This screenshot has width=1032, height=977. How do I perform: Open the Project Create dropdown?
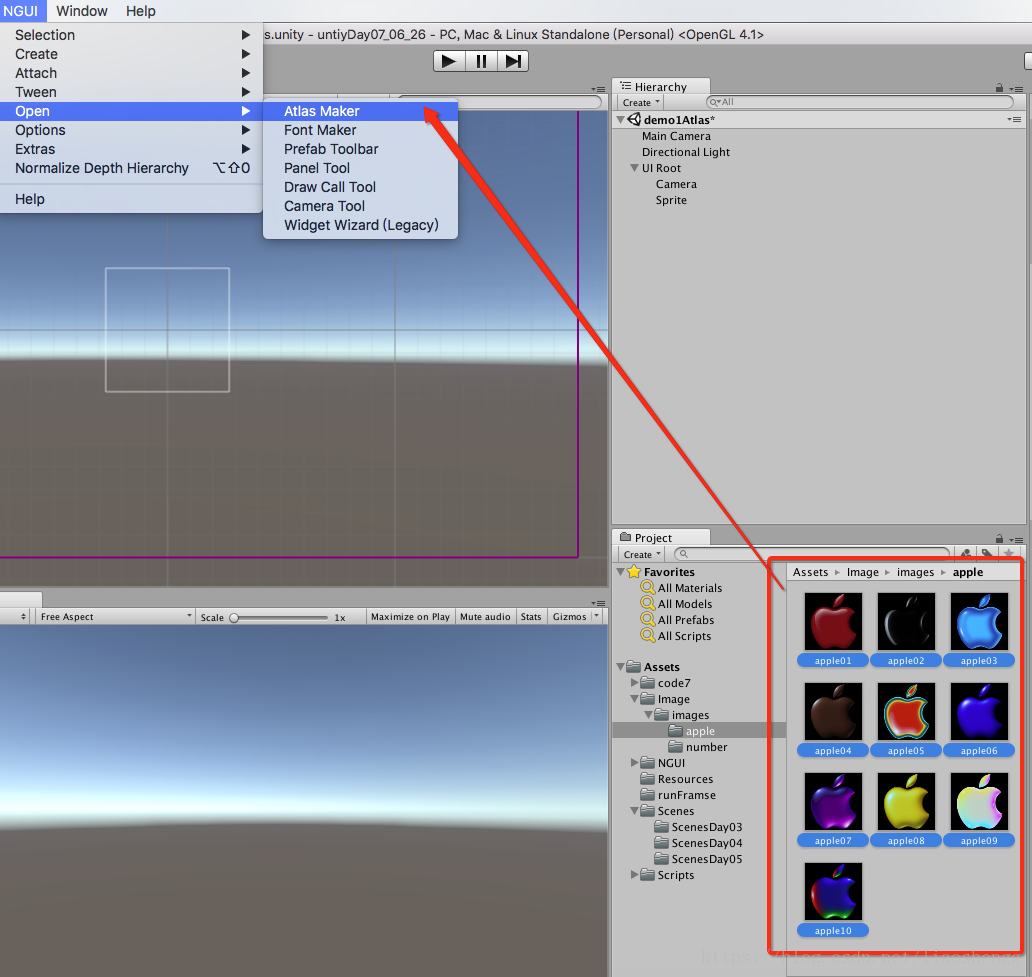(x=642, y=554)
